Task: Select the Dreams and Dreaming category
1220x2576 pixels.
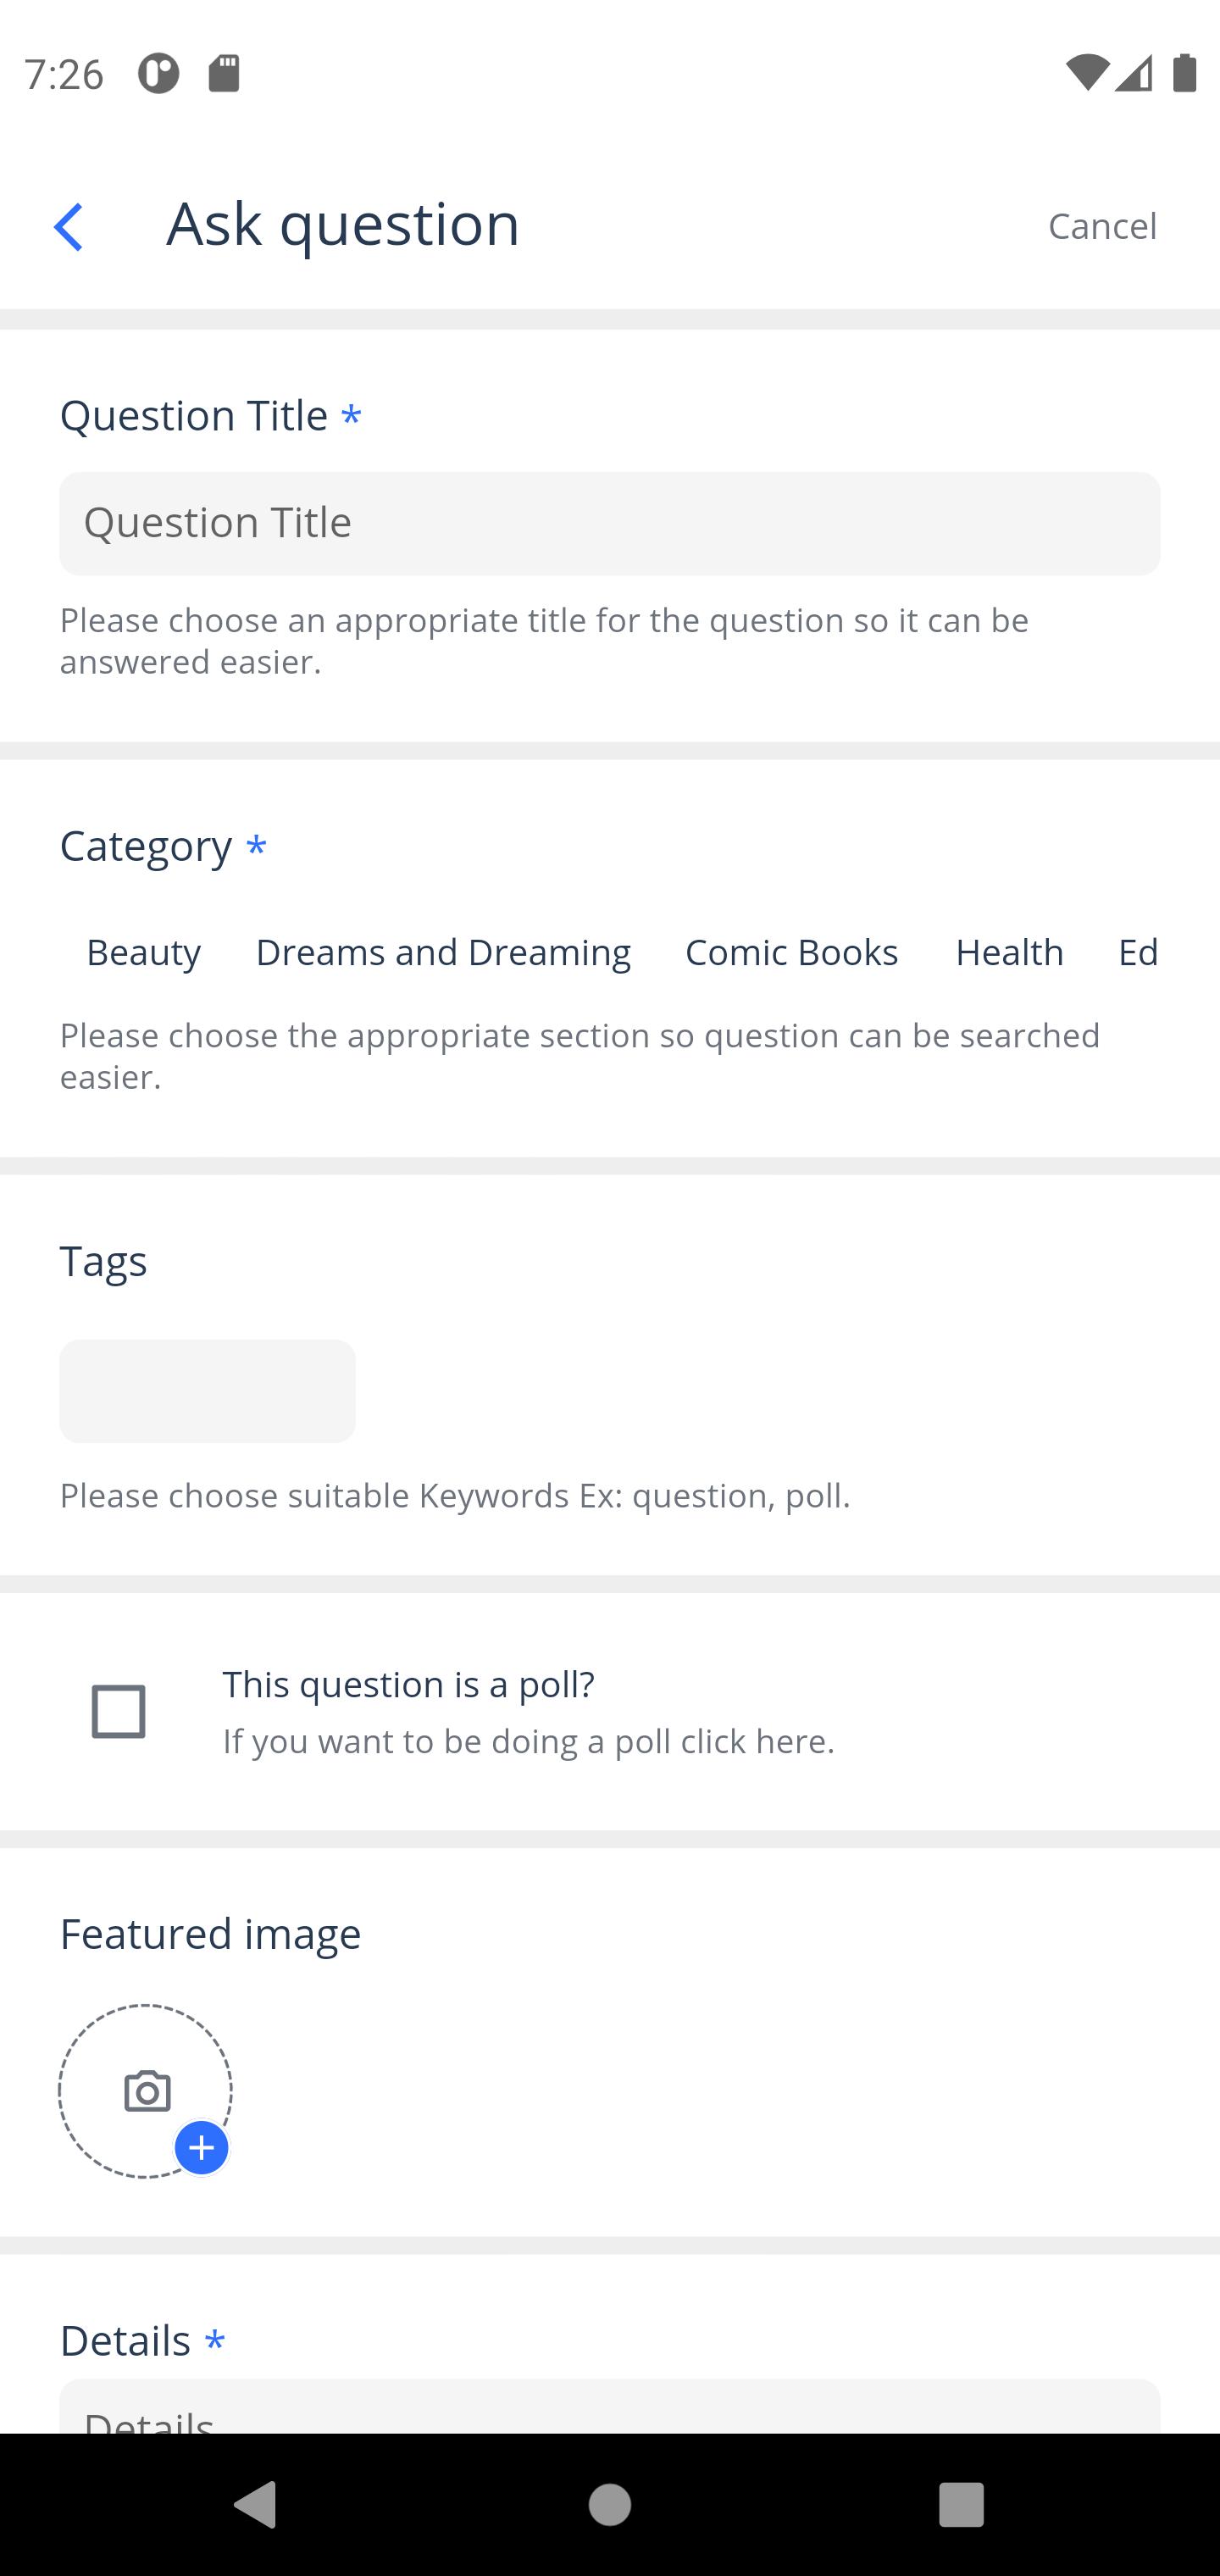Action: point(443,952)
